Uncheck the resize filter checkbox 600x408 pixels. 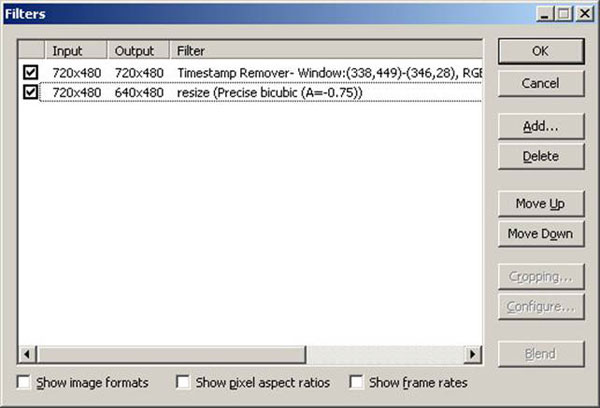[30, 92]
